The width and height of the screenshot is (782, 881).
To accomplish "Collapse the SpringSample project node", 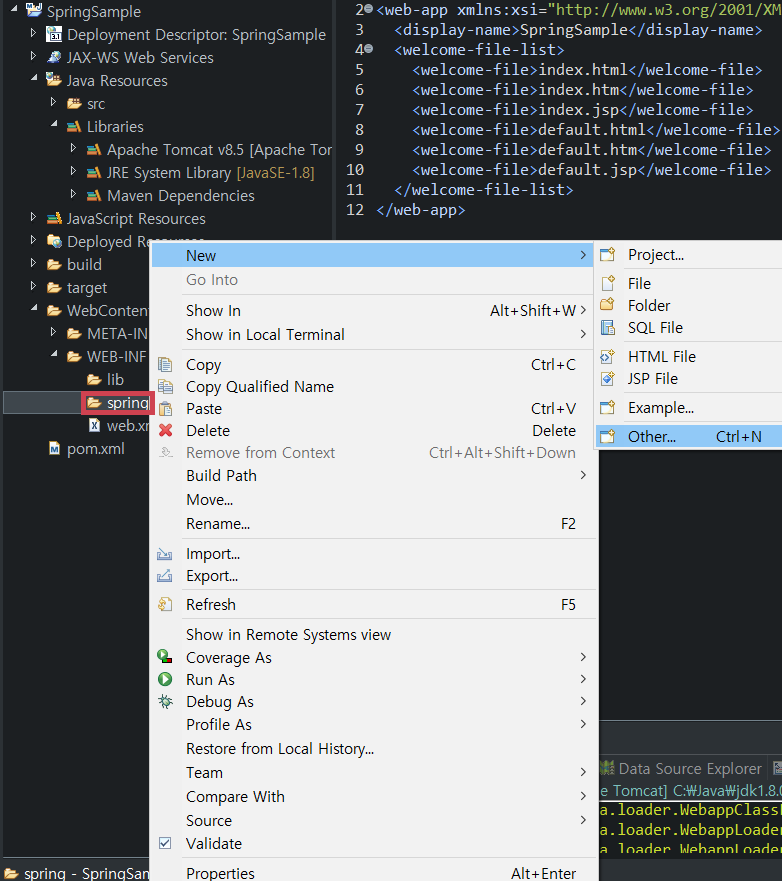I will [x=15, y=8].
